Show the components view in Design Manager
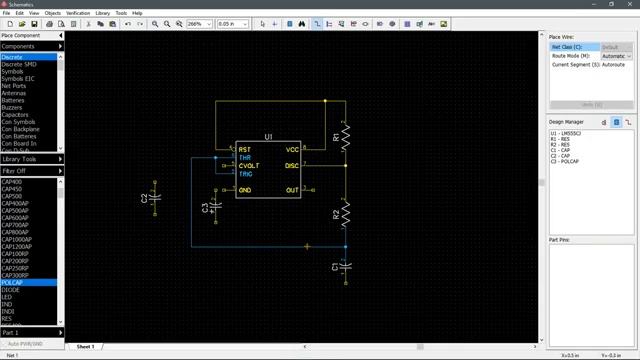640x360 pixels. pyautogui.click(x=616, y=122)
